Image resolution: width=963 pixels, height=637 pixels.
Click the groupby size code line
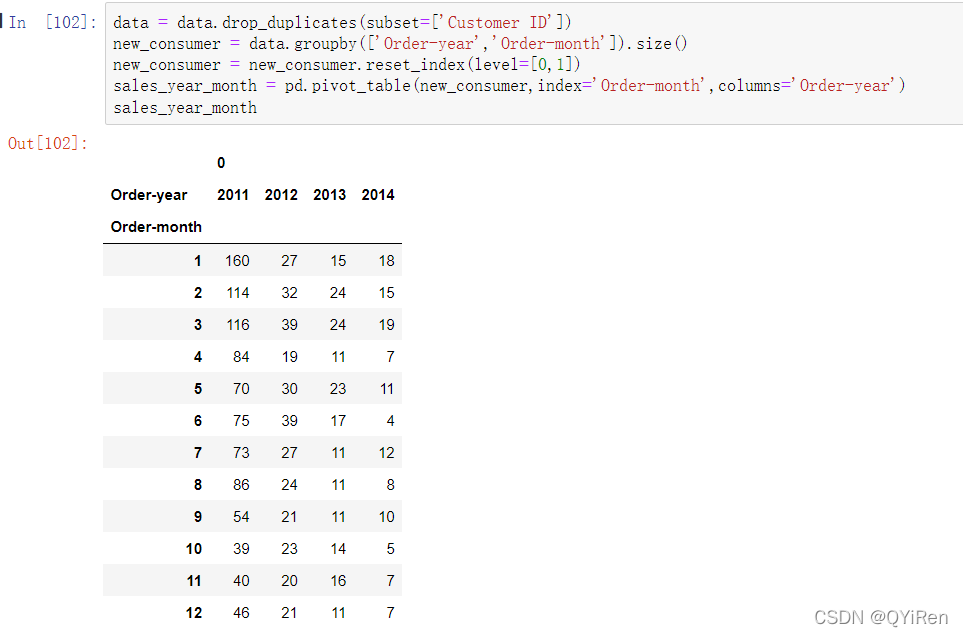[400, 44]
